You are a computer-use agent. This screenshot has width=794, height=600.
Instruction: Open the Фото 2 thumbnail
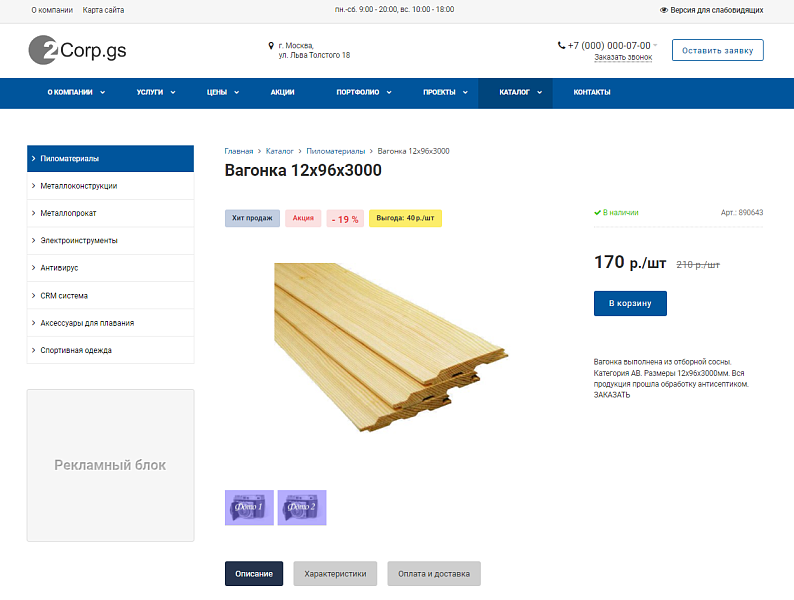[x=302, y=507]
